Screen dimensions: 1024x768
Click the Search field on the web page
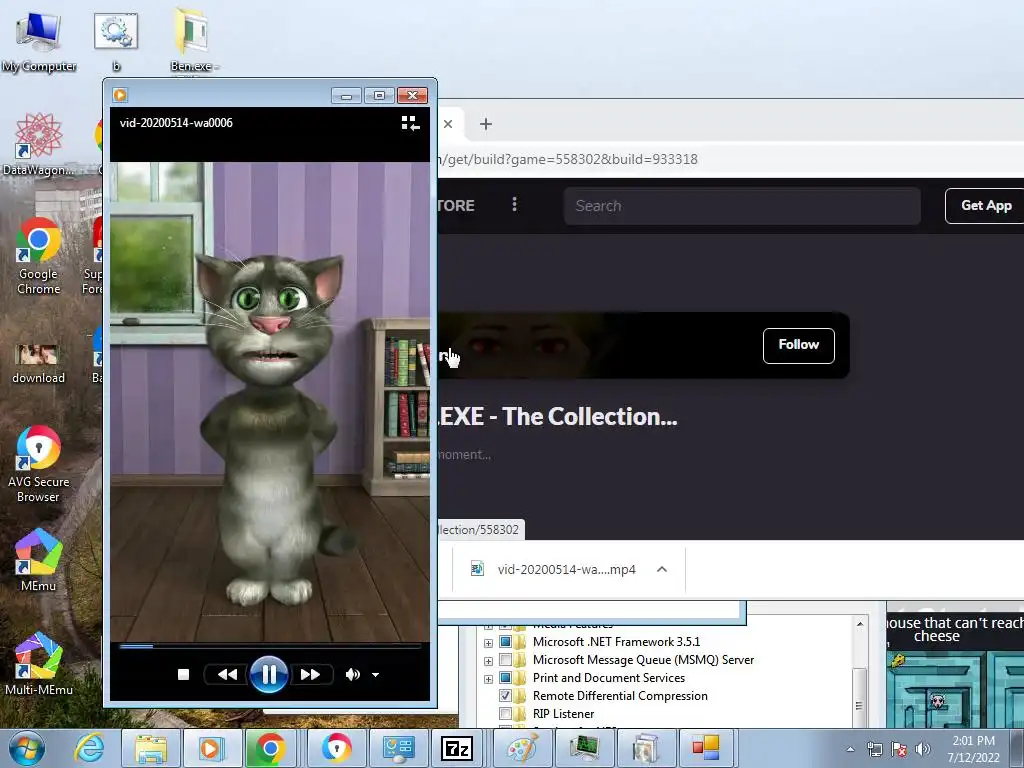click(x=742, y=206)
